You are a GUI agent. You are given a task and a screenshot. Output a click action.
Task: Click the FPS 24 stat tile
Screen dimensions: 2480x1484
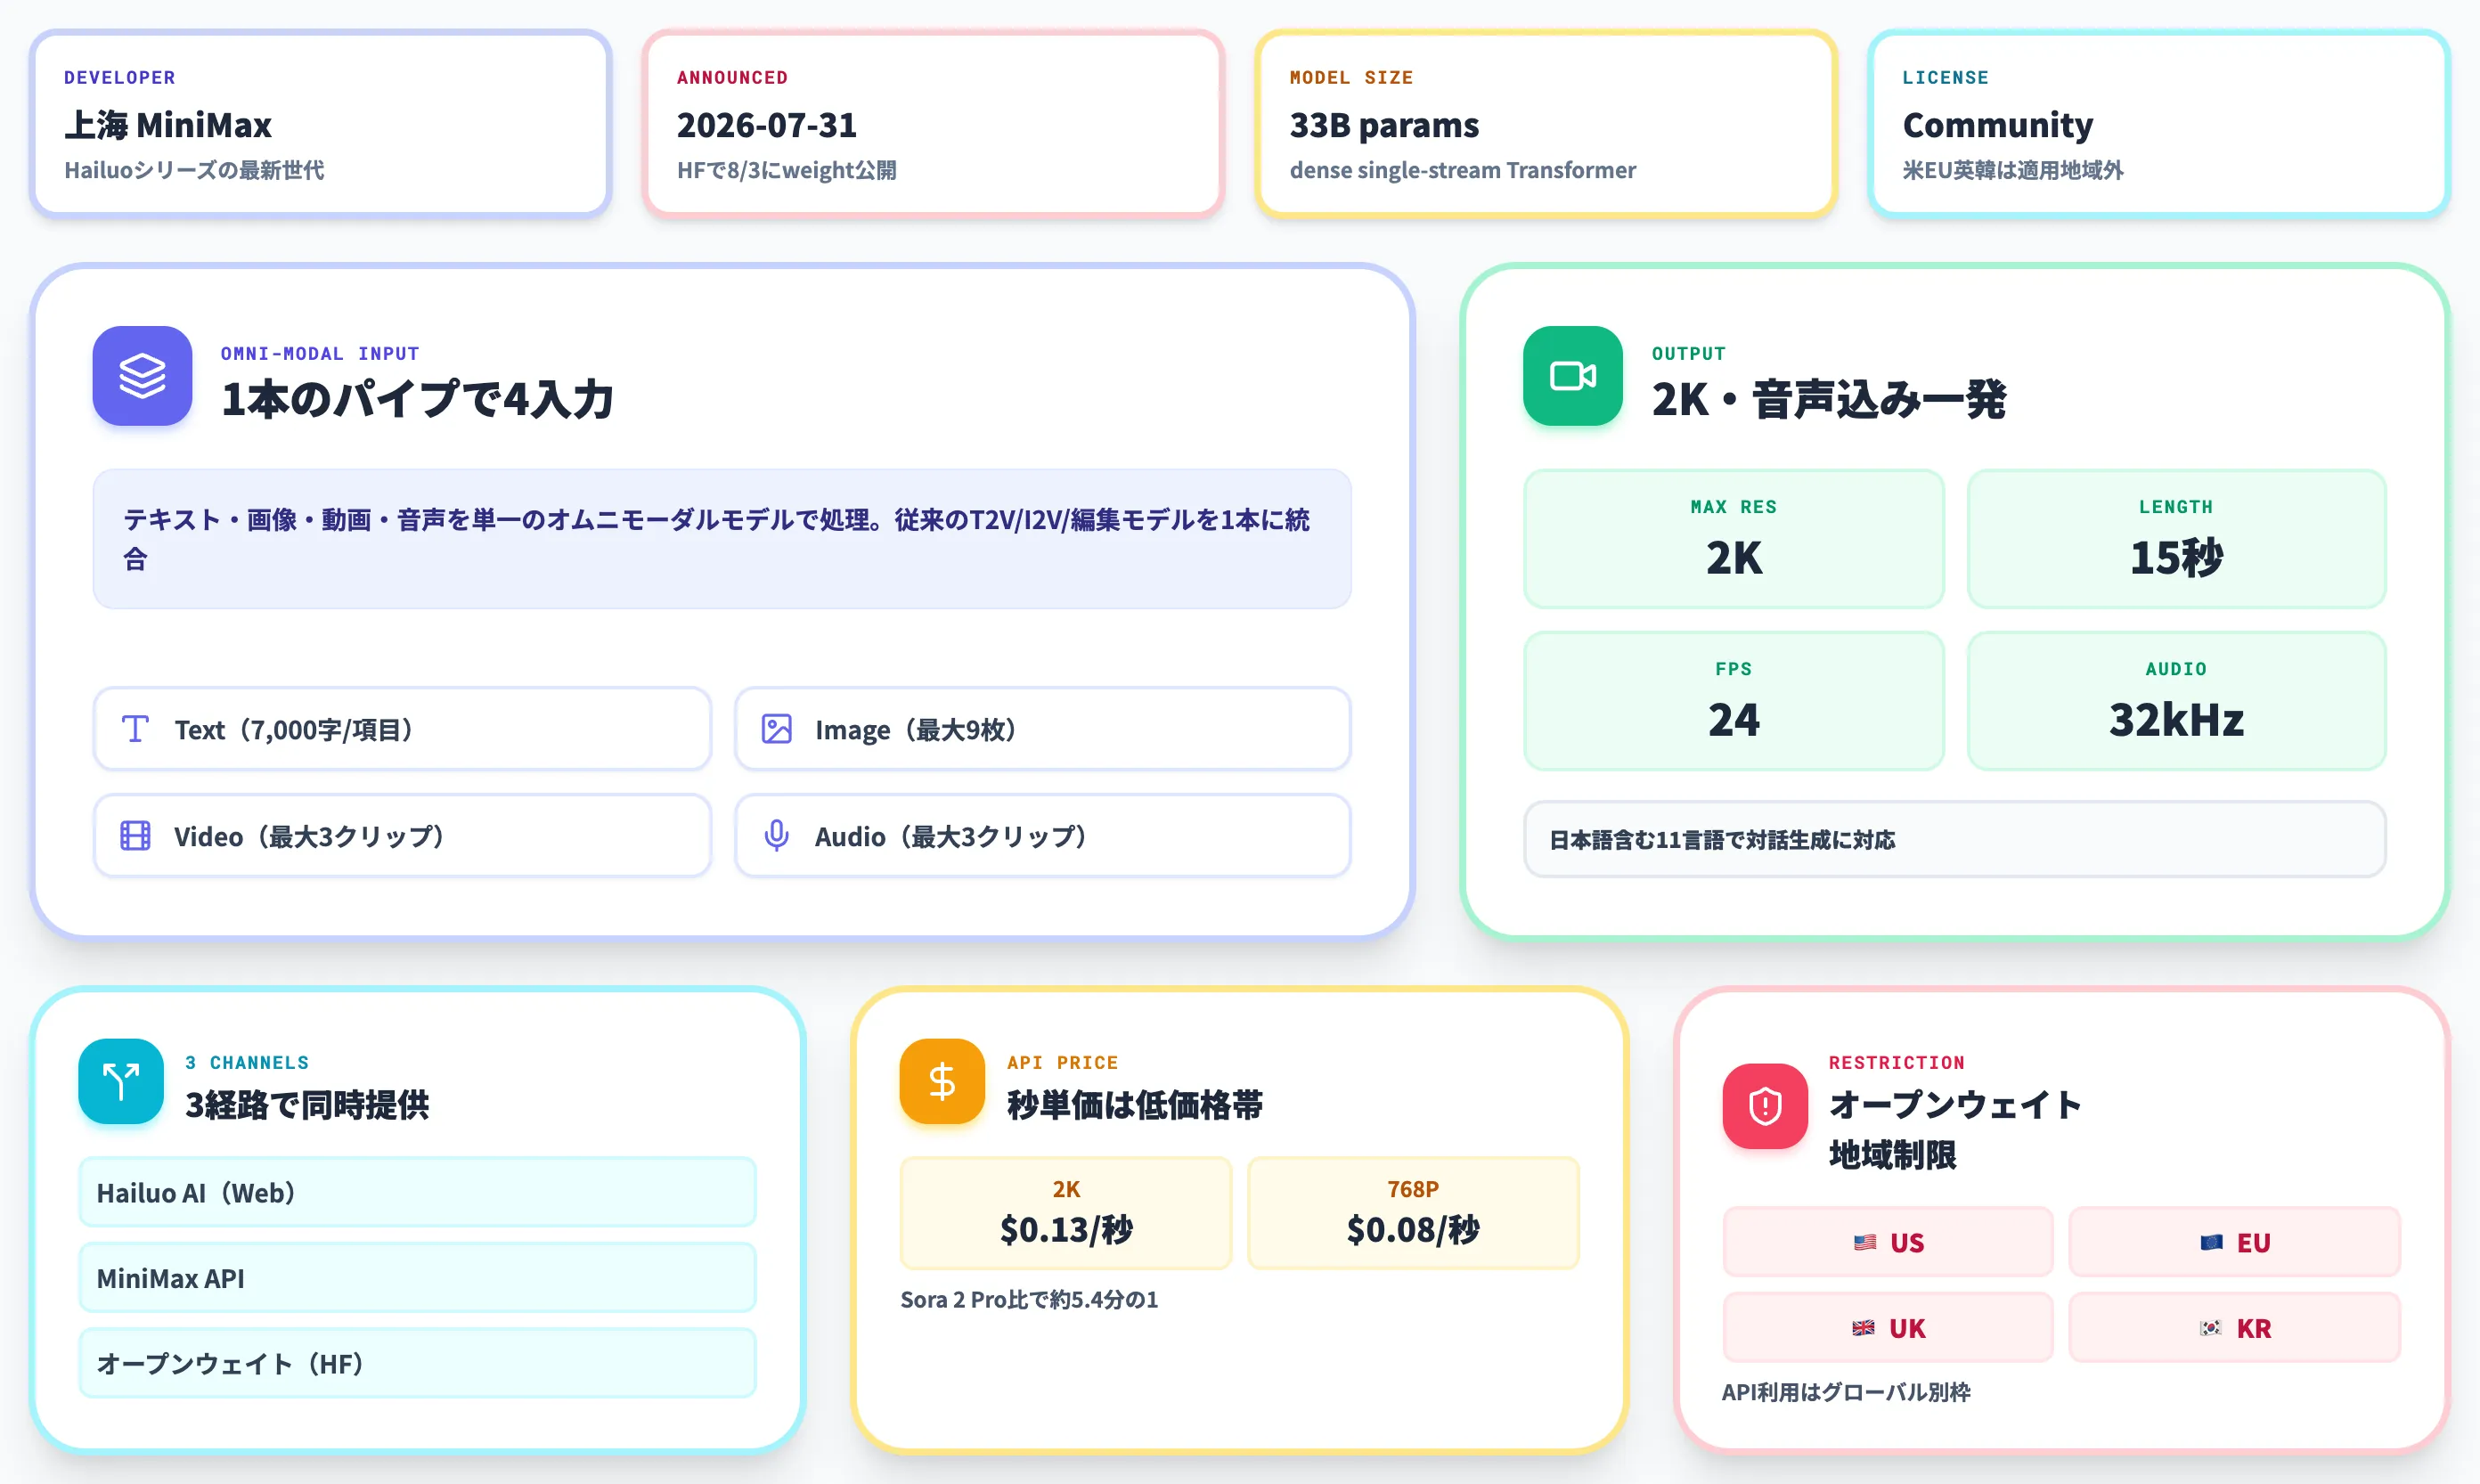click(1734, 701)
